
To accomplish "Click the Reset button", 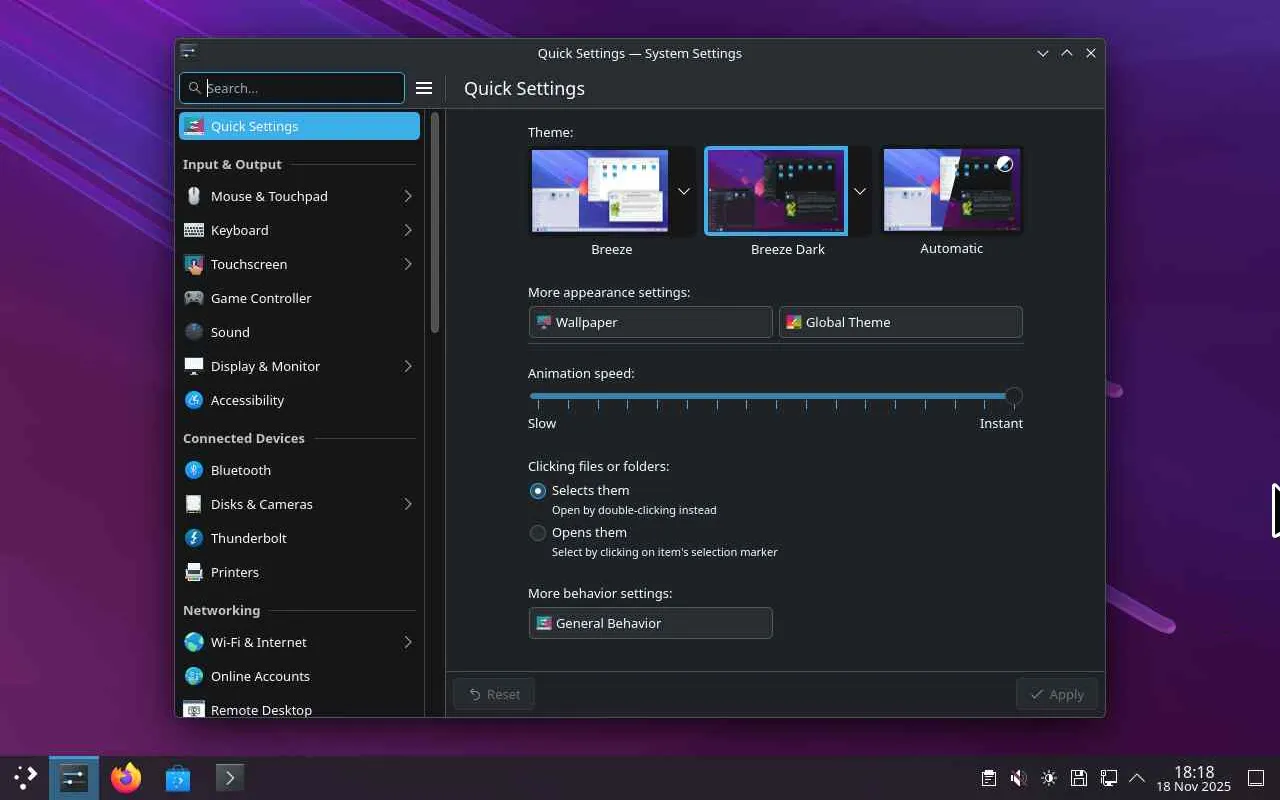I will click(x=494, y=694).
